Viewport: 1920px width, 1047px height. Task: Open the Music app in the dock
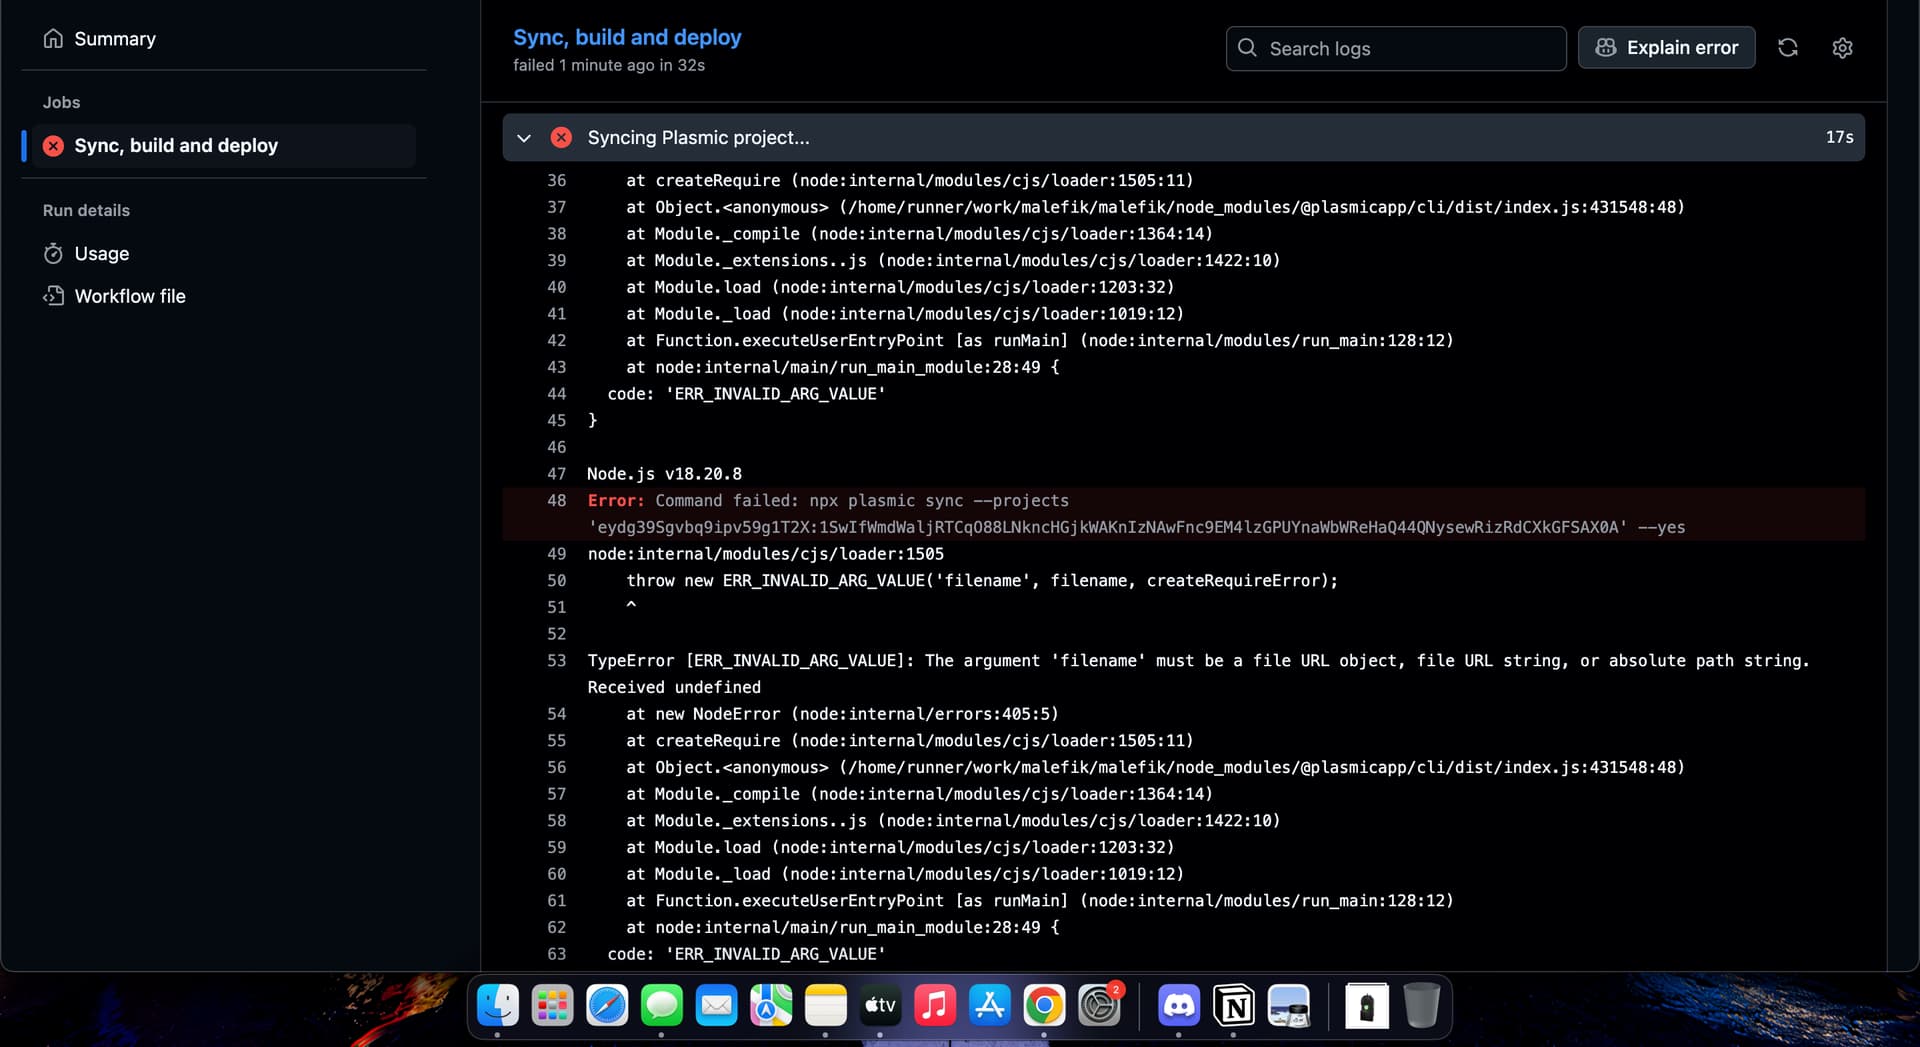coord(935,1006)
